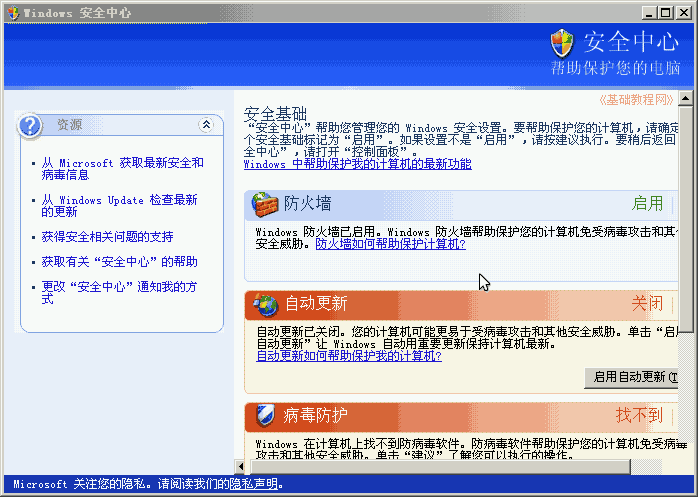Open 获得安全相关问题的支持 link

pos(107,237)
